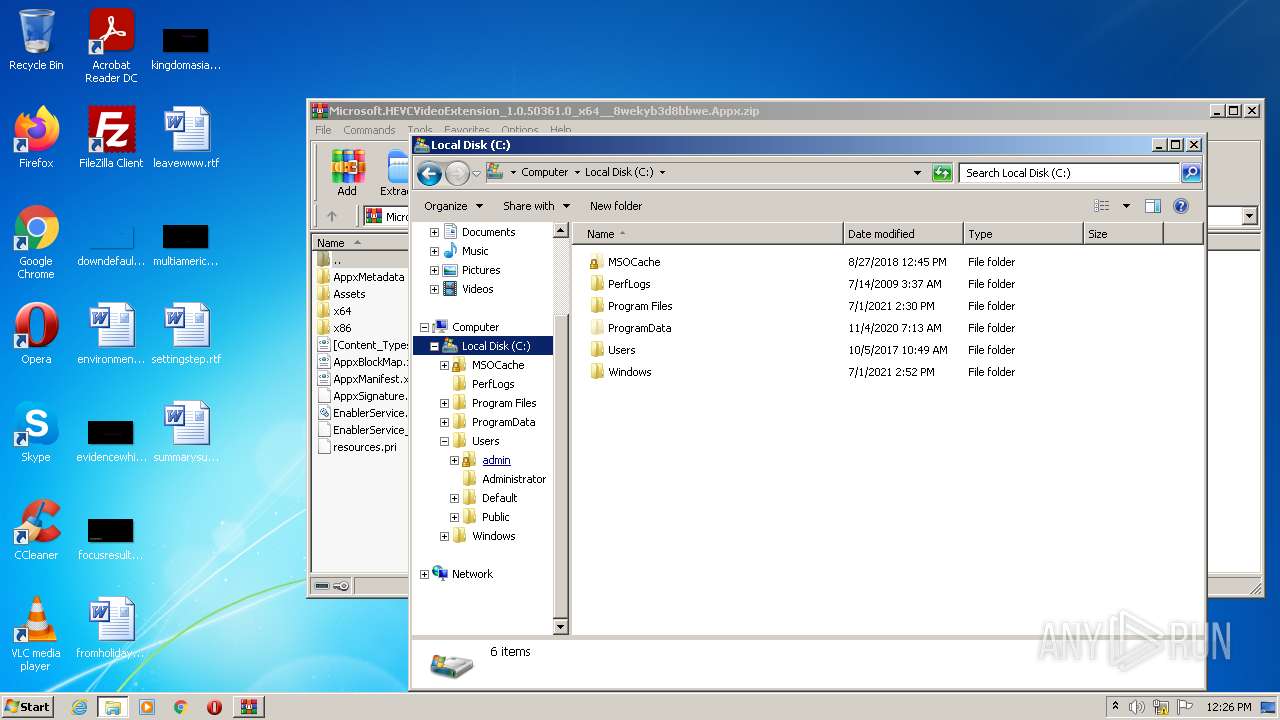Click the Search Local Disk (C:) field
Viewport: 1280px width, 720px height.
point(1069,173)
